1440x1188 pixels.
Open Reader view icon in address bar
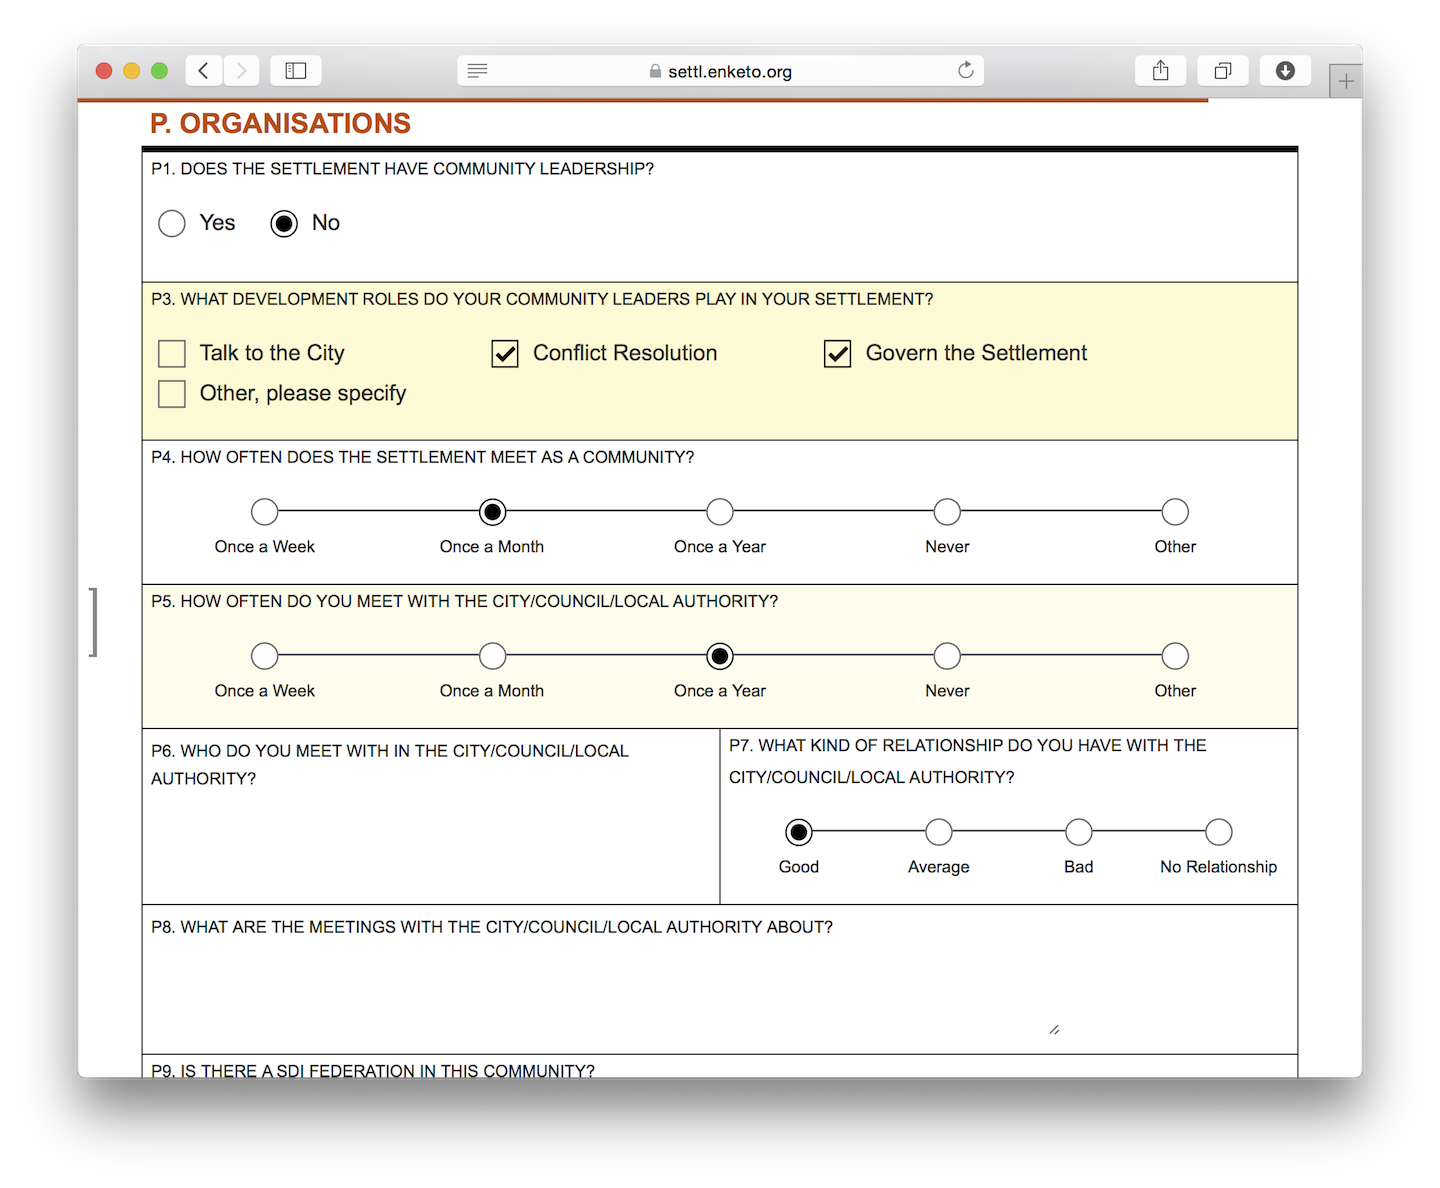point(477,71)
